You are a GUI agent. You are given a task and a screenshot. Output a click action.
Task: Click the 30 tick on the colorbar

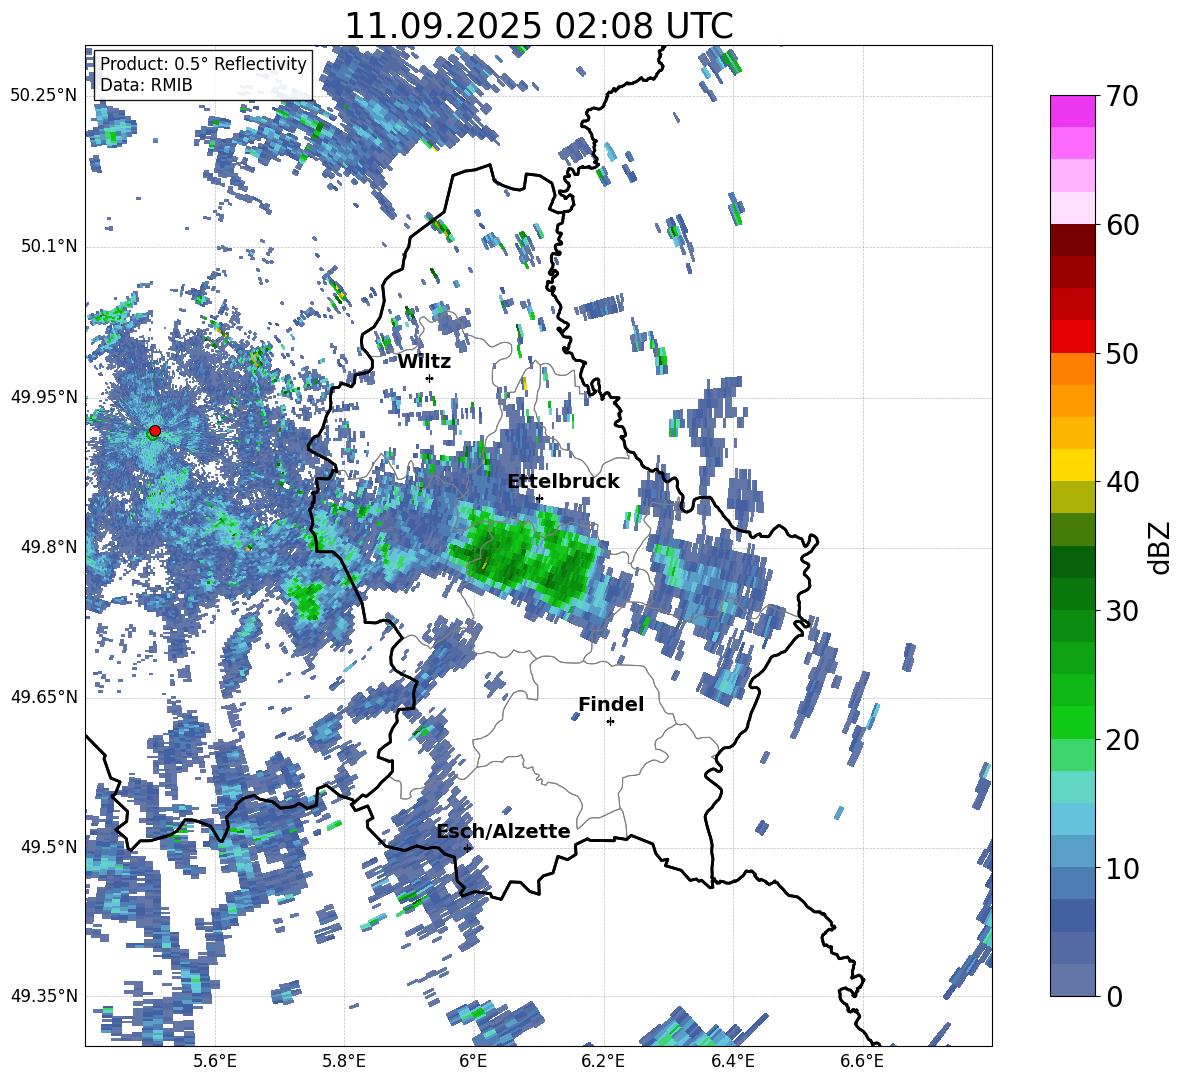click(x=1122, y=611)
